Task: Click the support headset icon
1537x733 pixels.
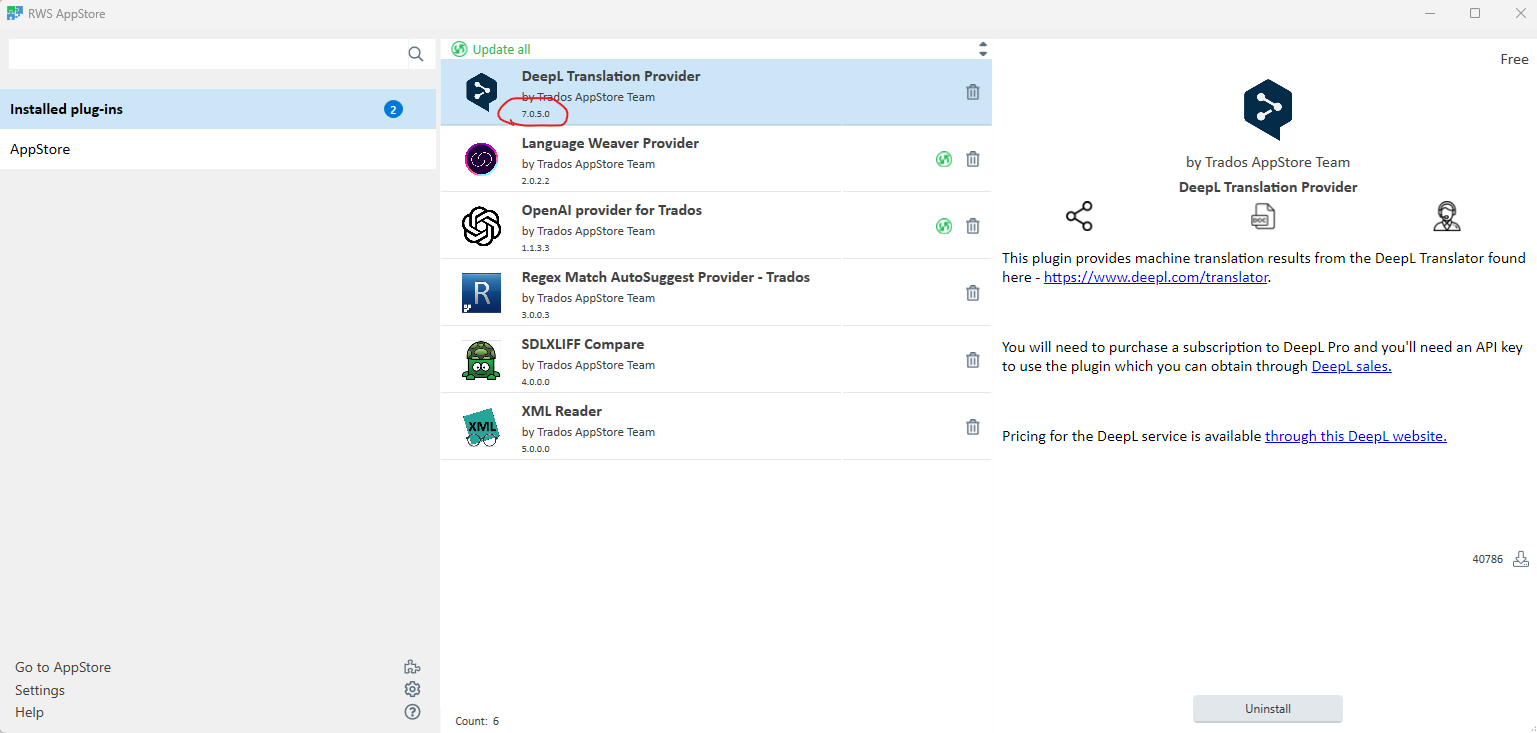Action: (1446, 216)
